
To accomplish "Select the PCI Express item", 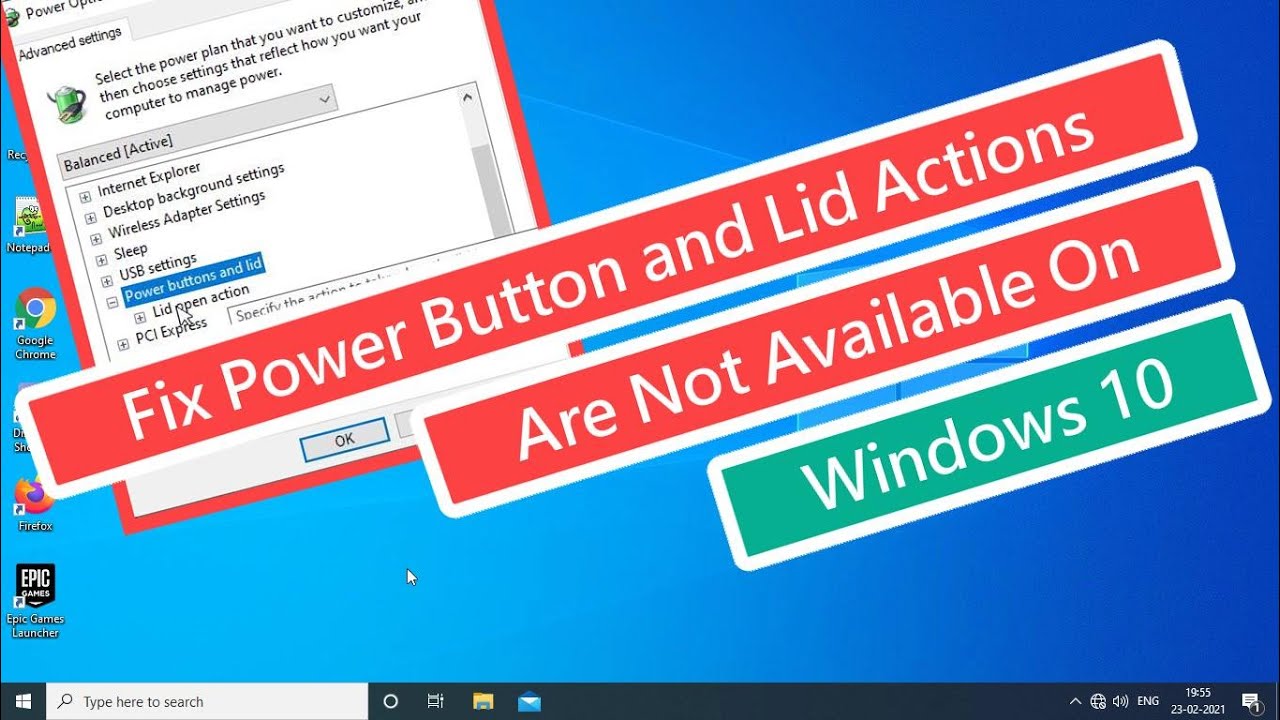I will point(171,330).
